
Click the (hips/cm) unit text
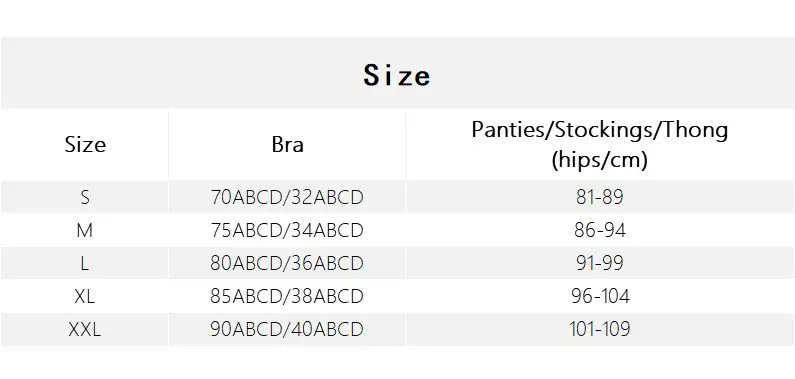pyautogui.click(x=600, y=160)
